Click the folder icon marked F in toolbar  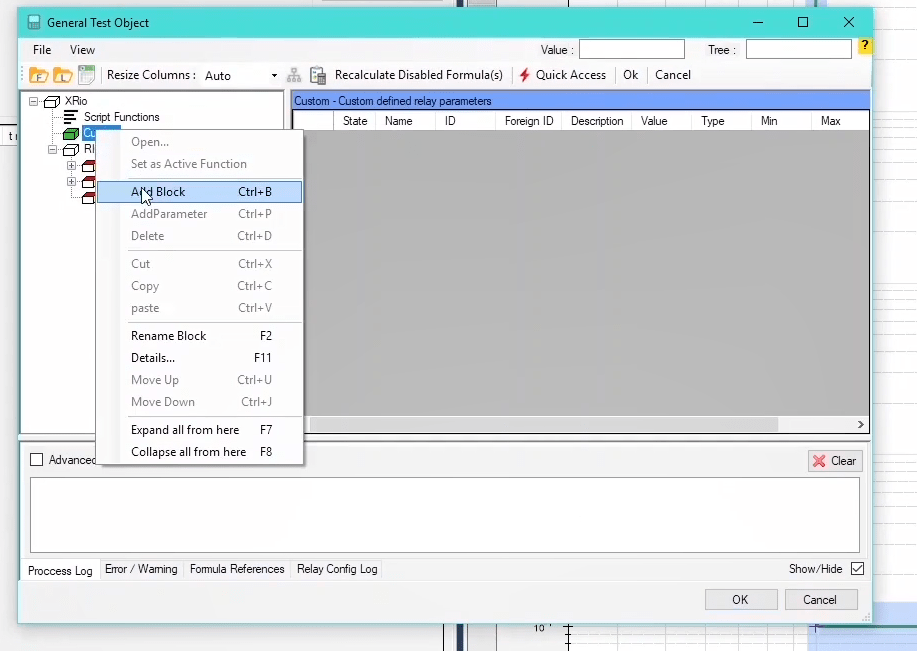(x=38, y=75)
